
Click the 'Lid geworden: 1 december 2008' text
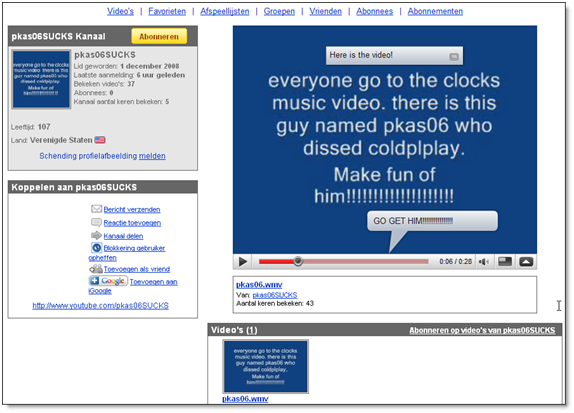pos(126,66)
